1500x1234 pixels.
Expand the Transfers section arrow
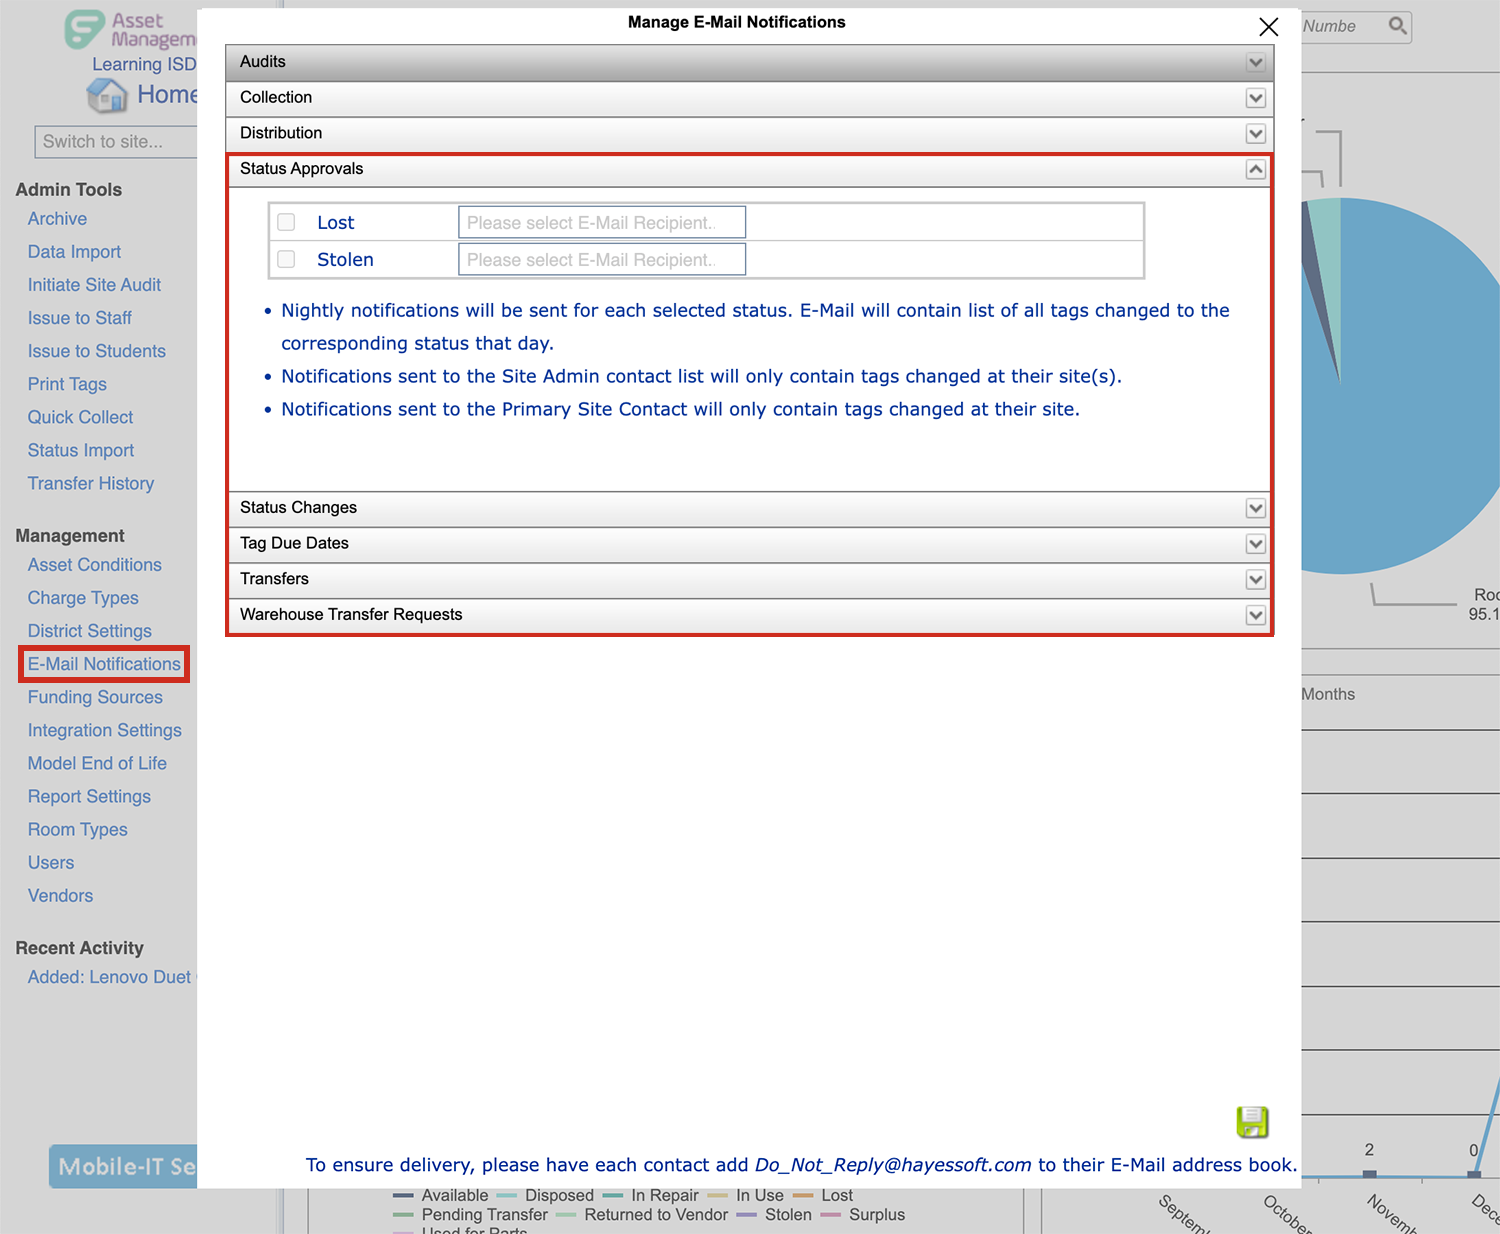click(x=1256, y=580)
